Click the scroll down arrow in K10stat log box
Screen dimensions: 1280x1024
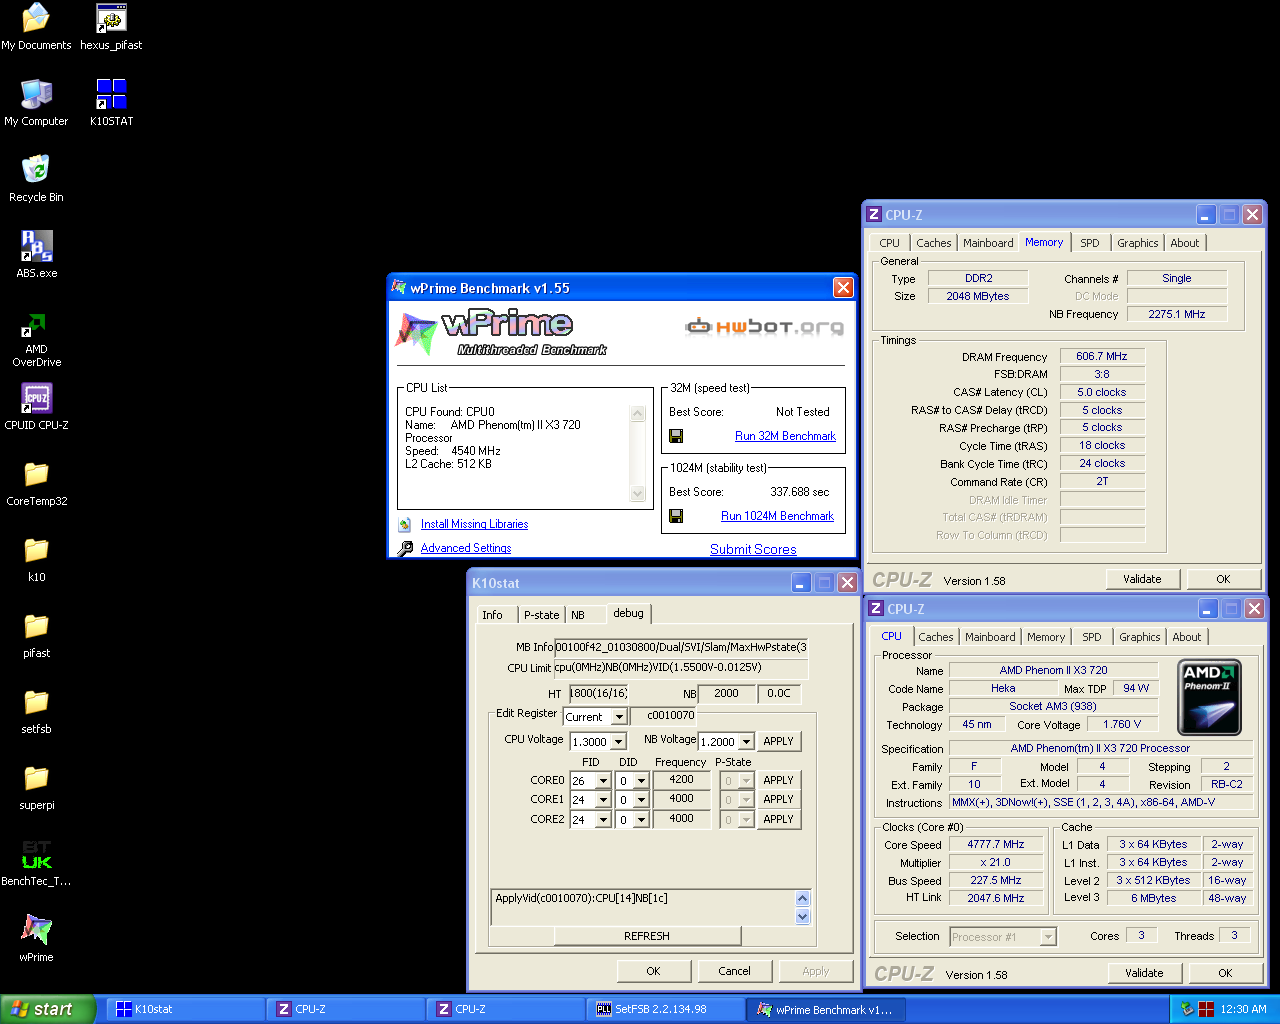pos(803,917)
